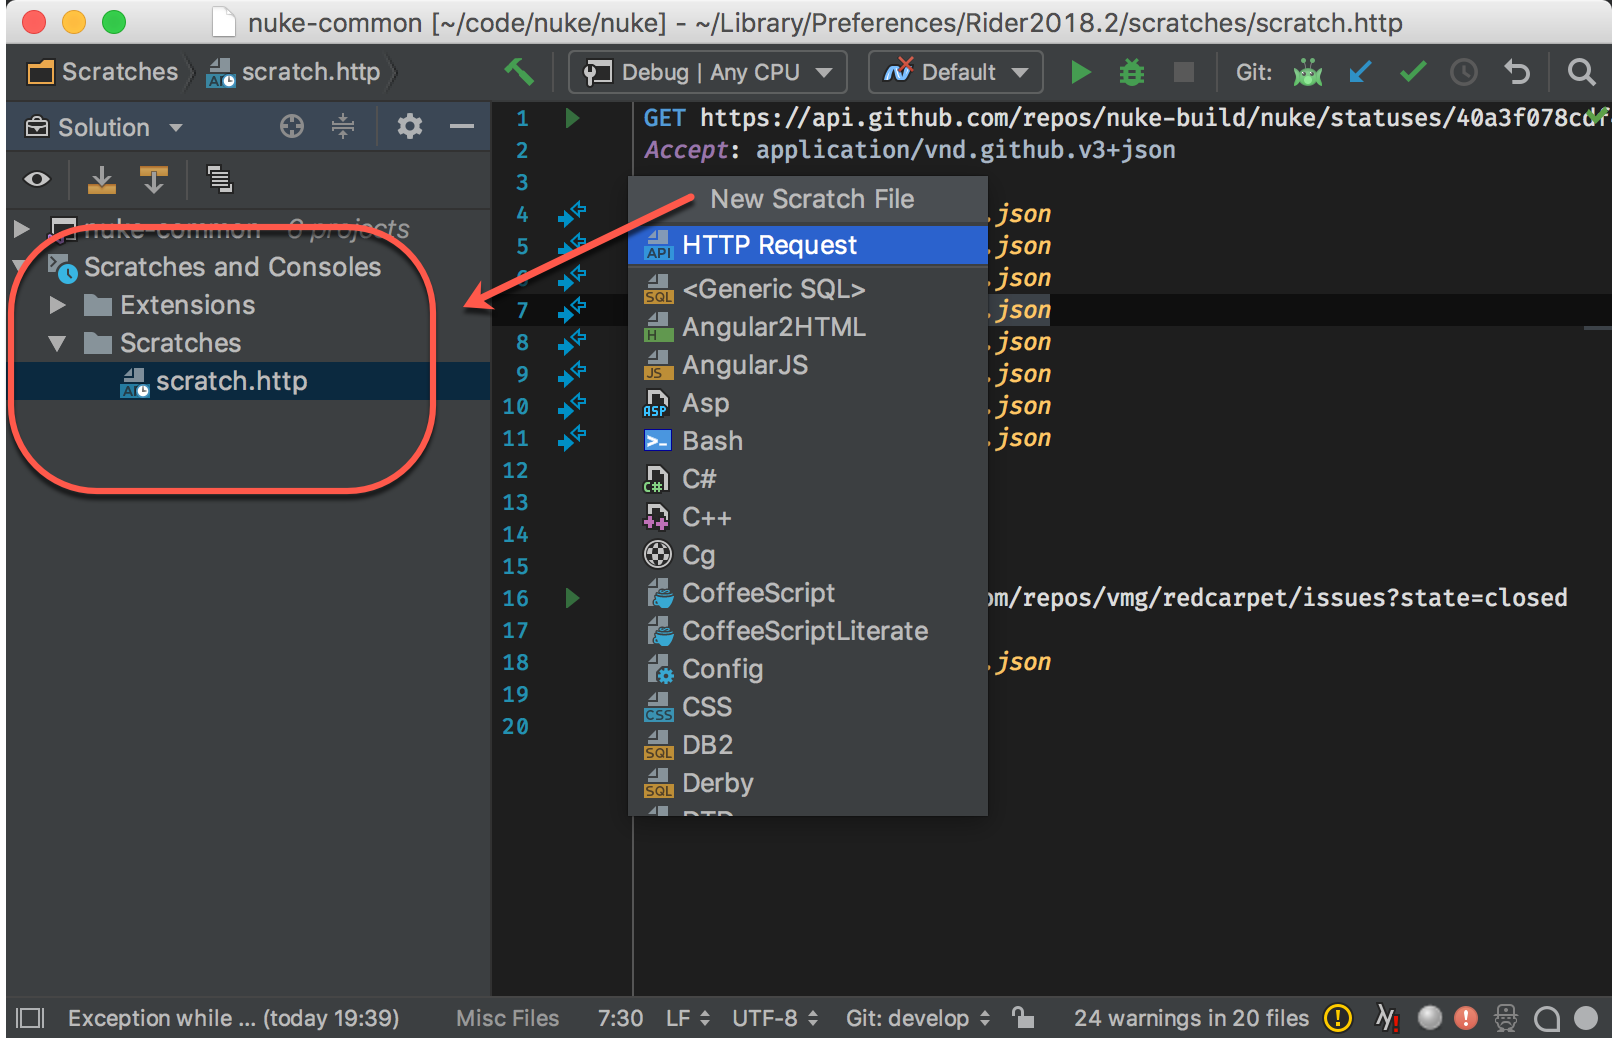This screenshot has height=1038, width=1612.
Task: Open Search Everywhere magnifier icon
Action: (1581, 72)
